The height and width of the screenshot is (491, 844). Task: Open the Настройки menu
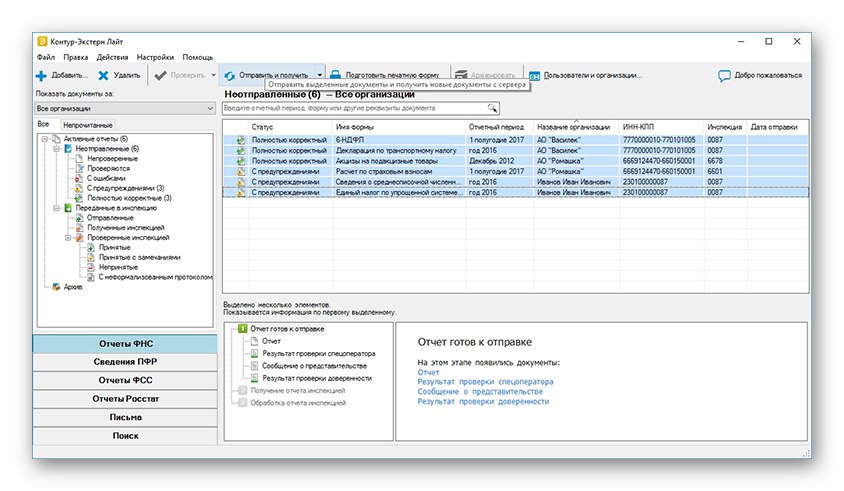click(x=155, y=57)
